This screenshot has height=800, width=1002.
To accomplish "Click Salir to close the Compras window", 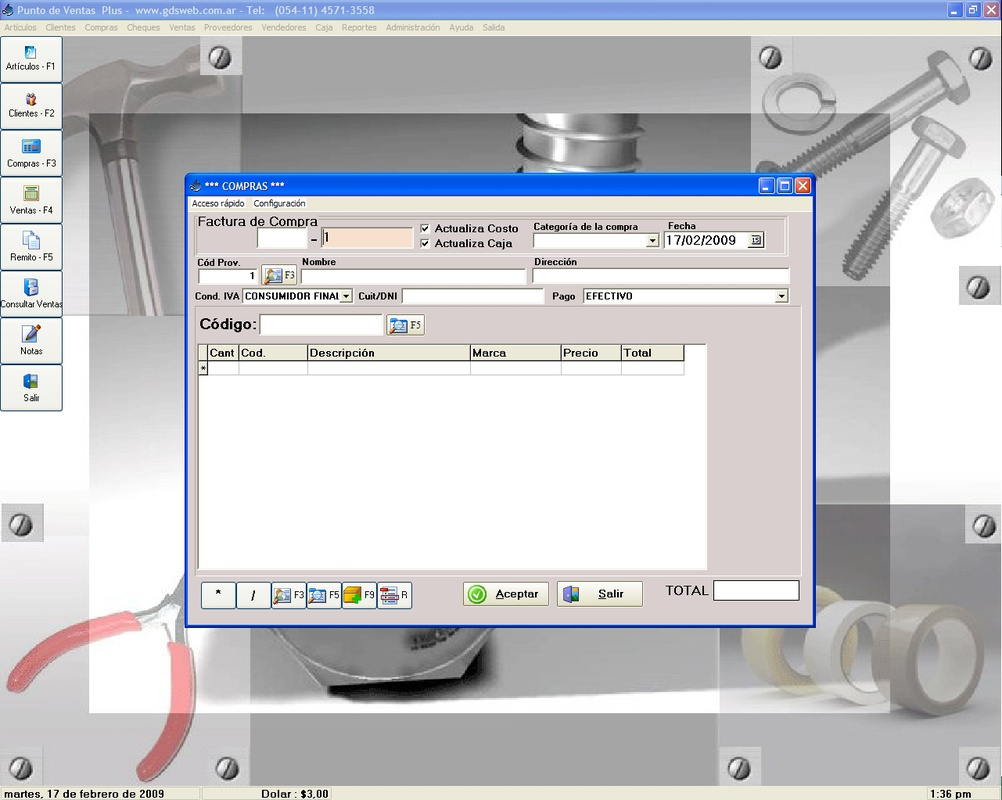I will 599,593.
